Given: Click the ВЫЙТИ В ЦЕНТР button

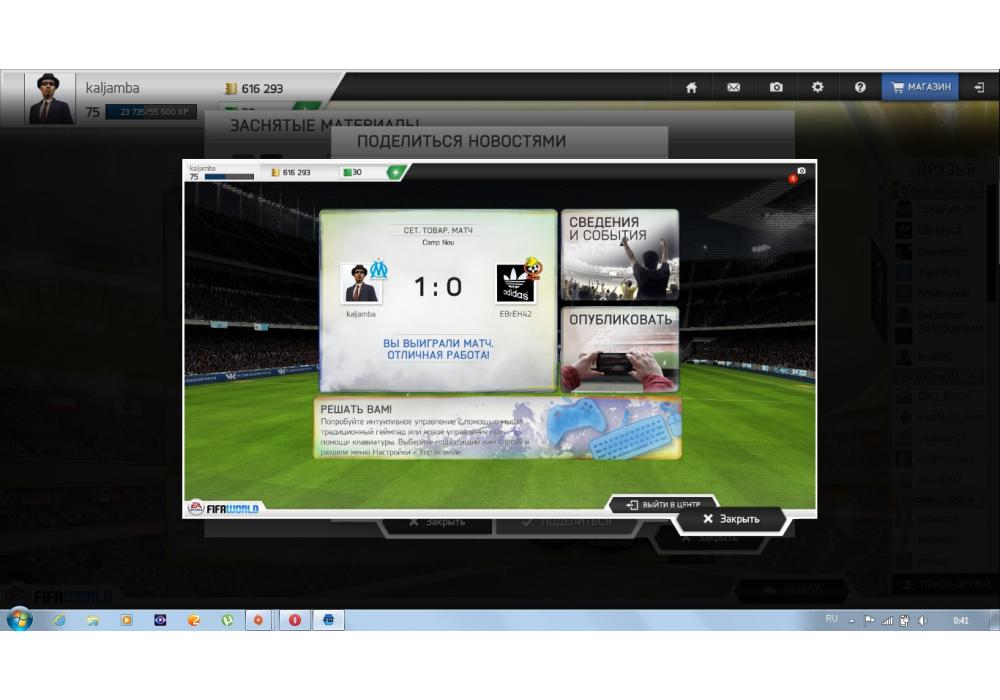Looking at the screenshot, I should tap(663, 504).
